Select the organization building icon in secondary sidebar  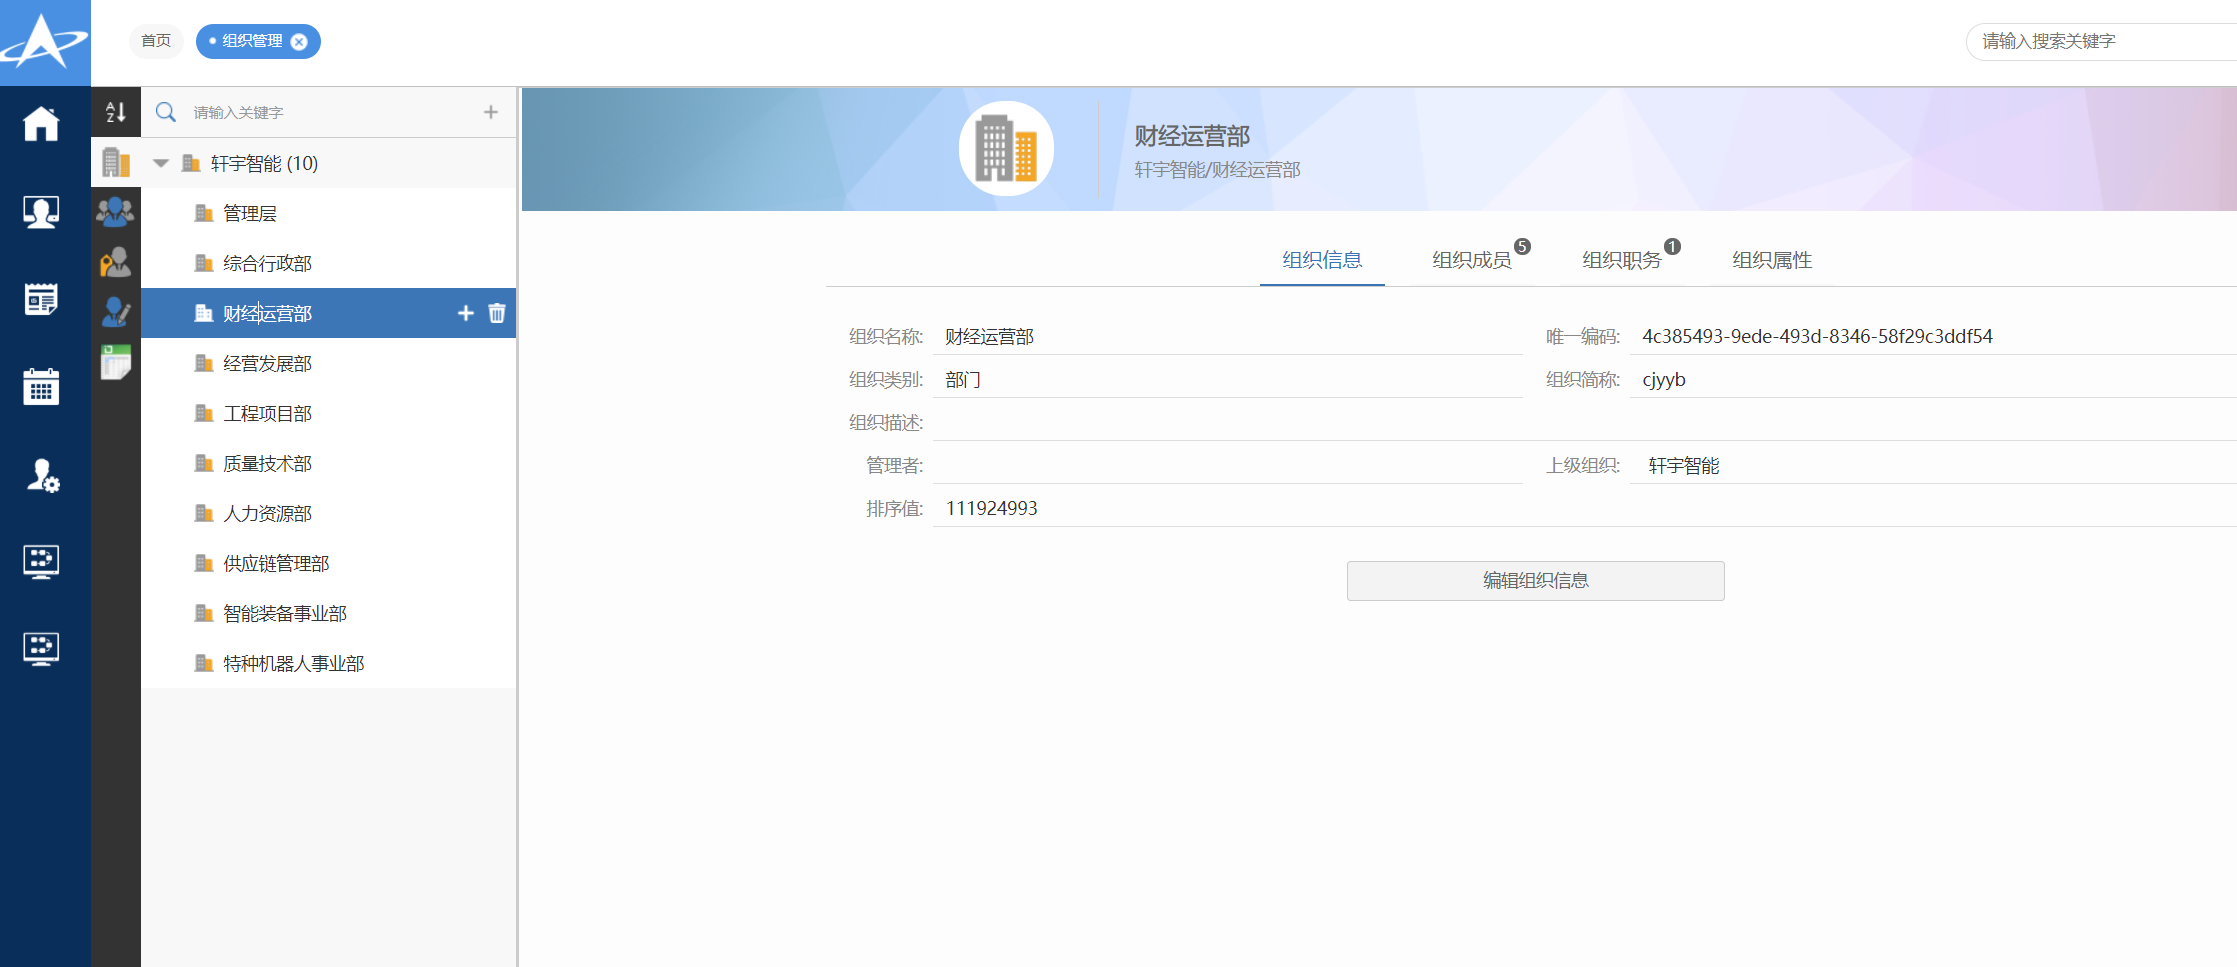coord(116,162)
